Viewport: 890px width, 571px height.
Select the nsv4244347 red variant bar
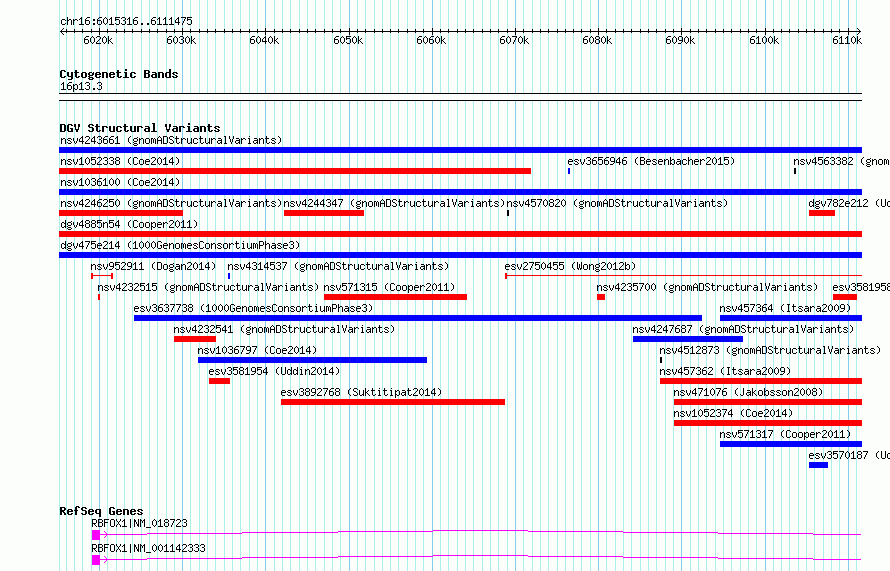click(324, 213)
